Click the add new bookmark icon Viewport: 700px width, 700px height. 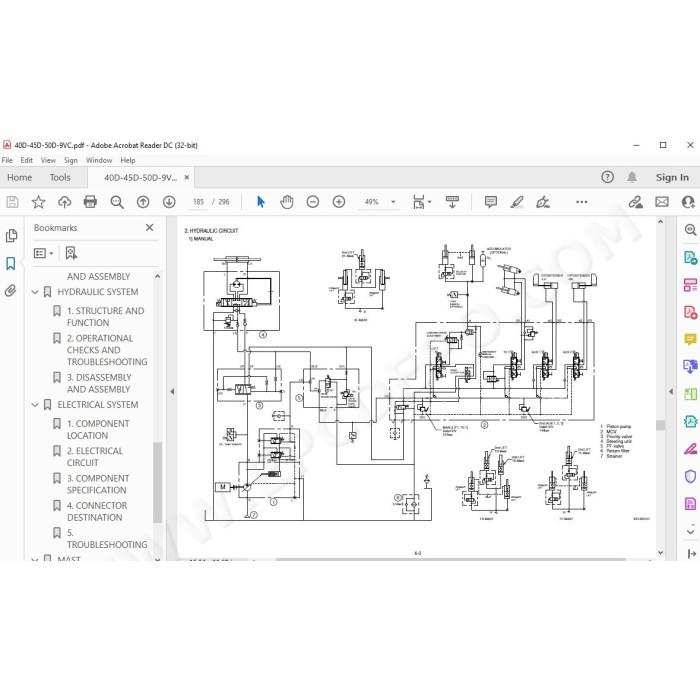pyautogui.click(x=71, y=254)
